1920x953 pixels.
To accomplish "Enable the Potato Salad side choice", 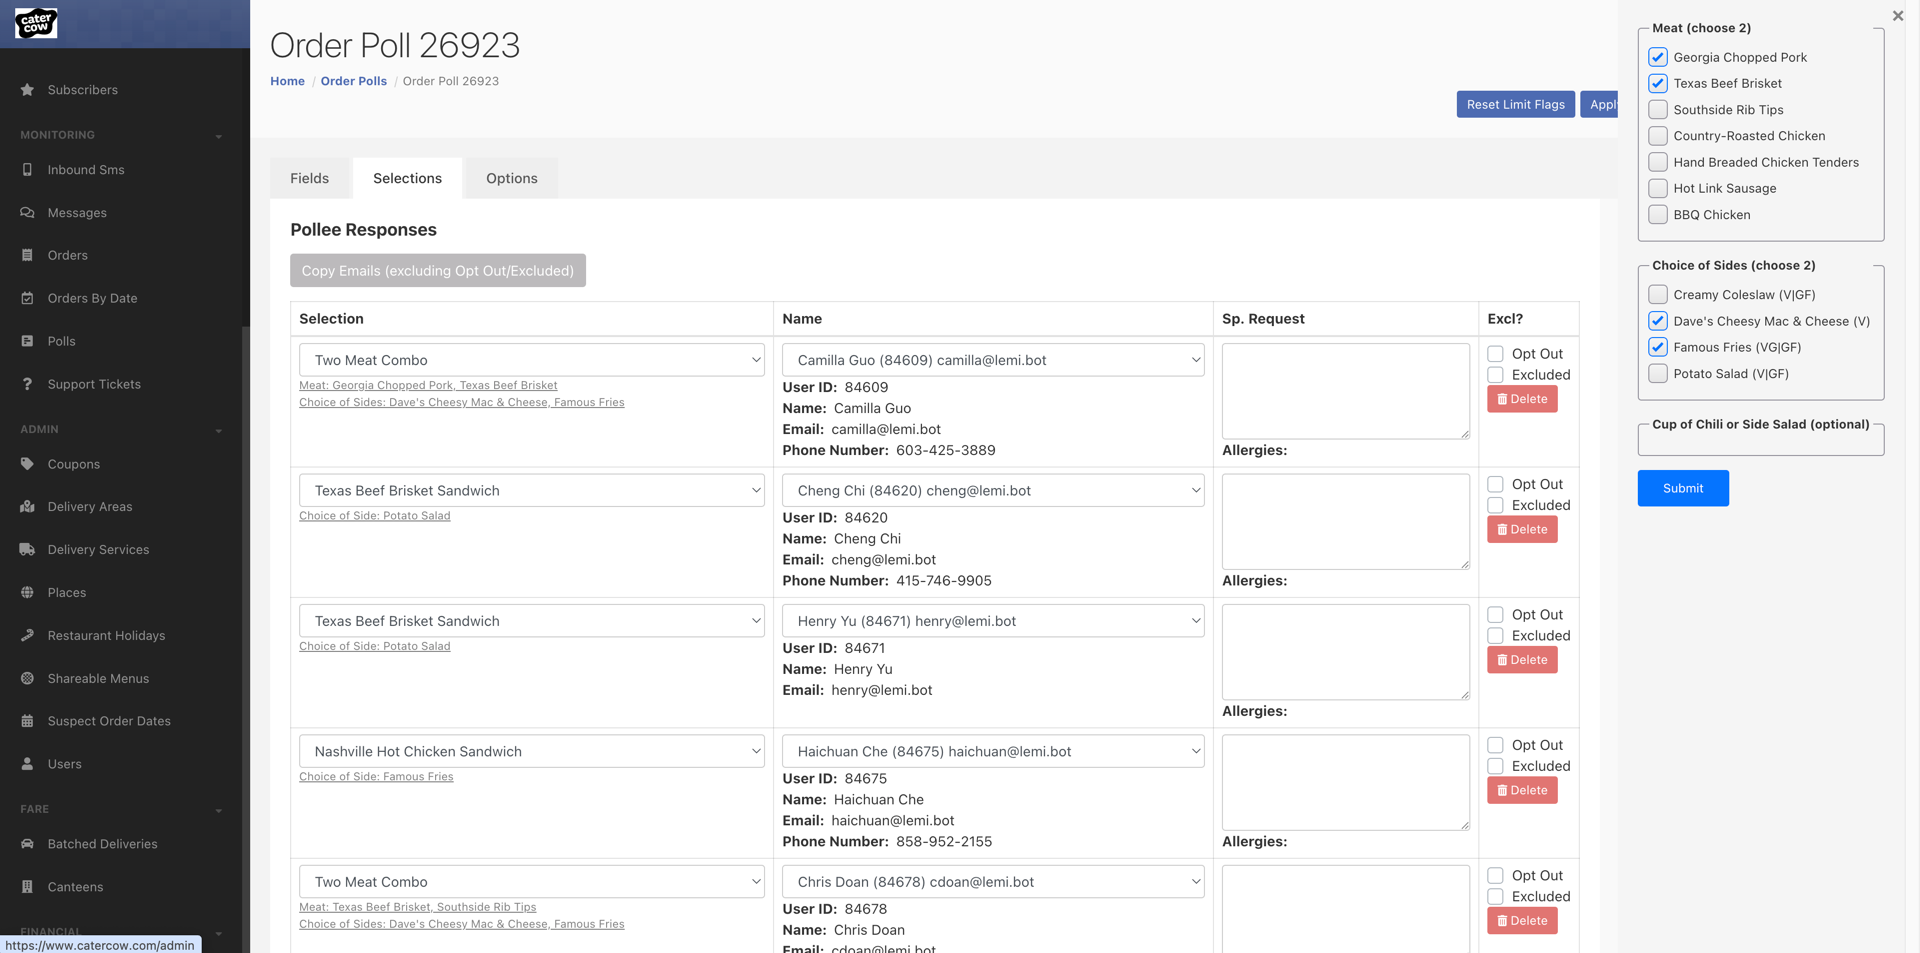I will coord(1658,373).
